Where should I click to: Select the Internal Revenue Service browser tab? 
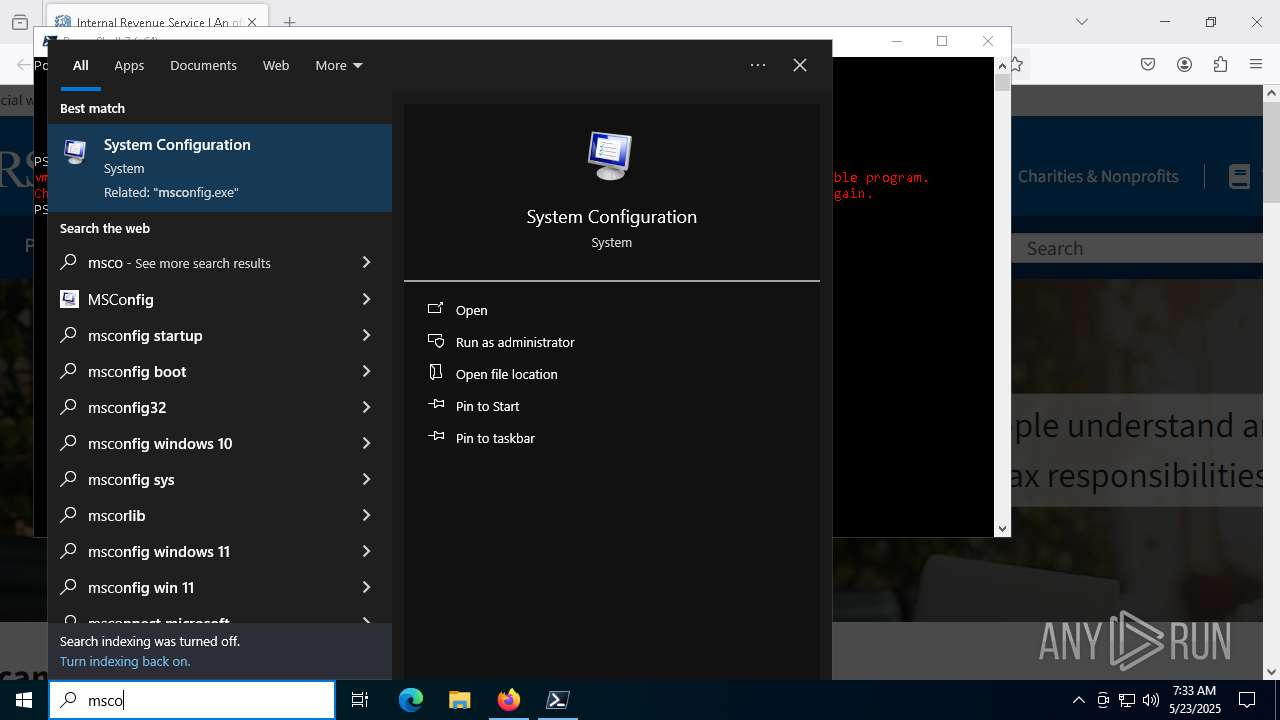[x=157, y=22]
